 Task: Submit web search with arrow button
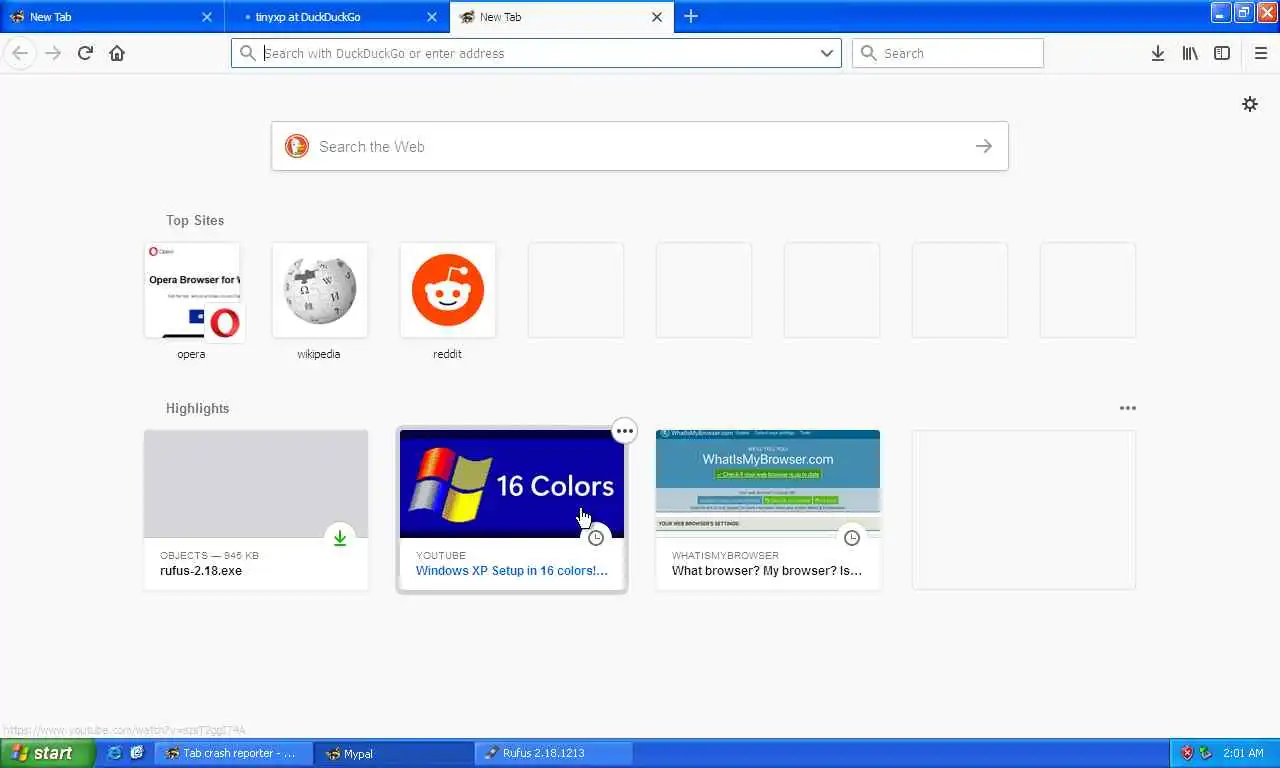coord(984,146)
